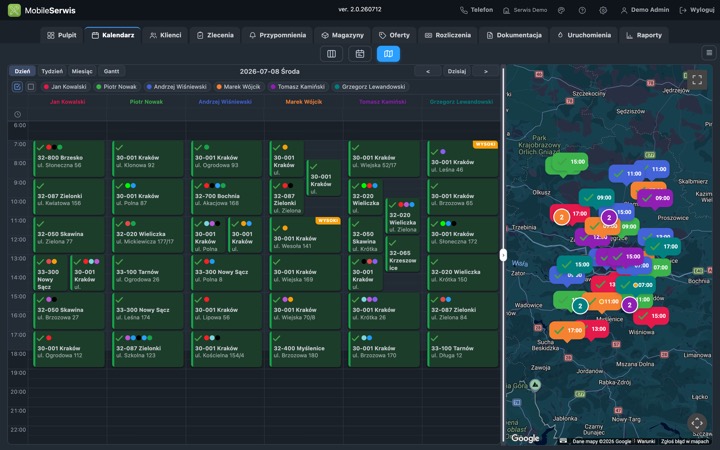Switch to the Gantt view tab

[x=111, y=71]
